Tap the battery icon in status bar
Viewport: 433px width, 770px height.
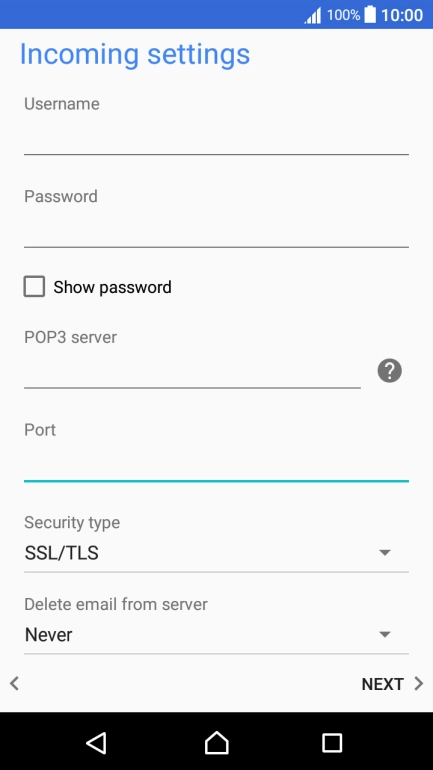tap(370, 15)
